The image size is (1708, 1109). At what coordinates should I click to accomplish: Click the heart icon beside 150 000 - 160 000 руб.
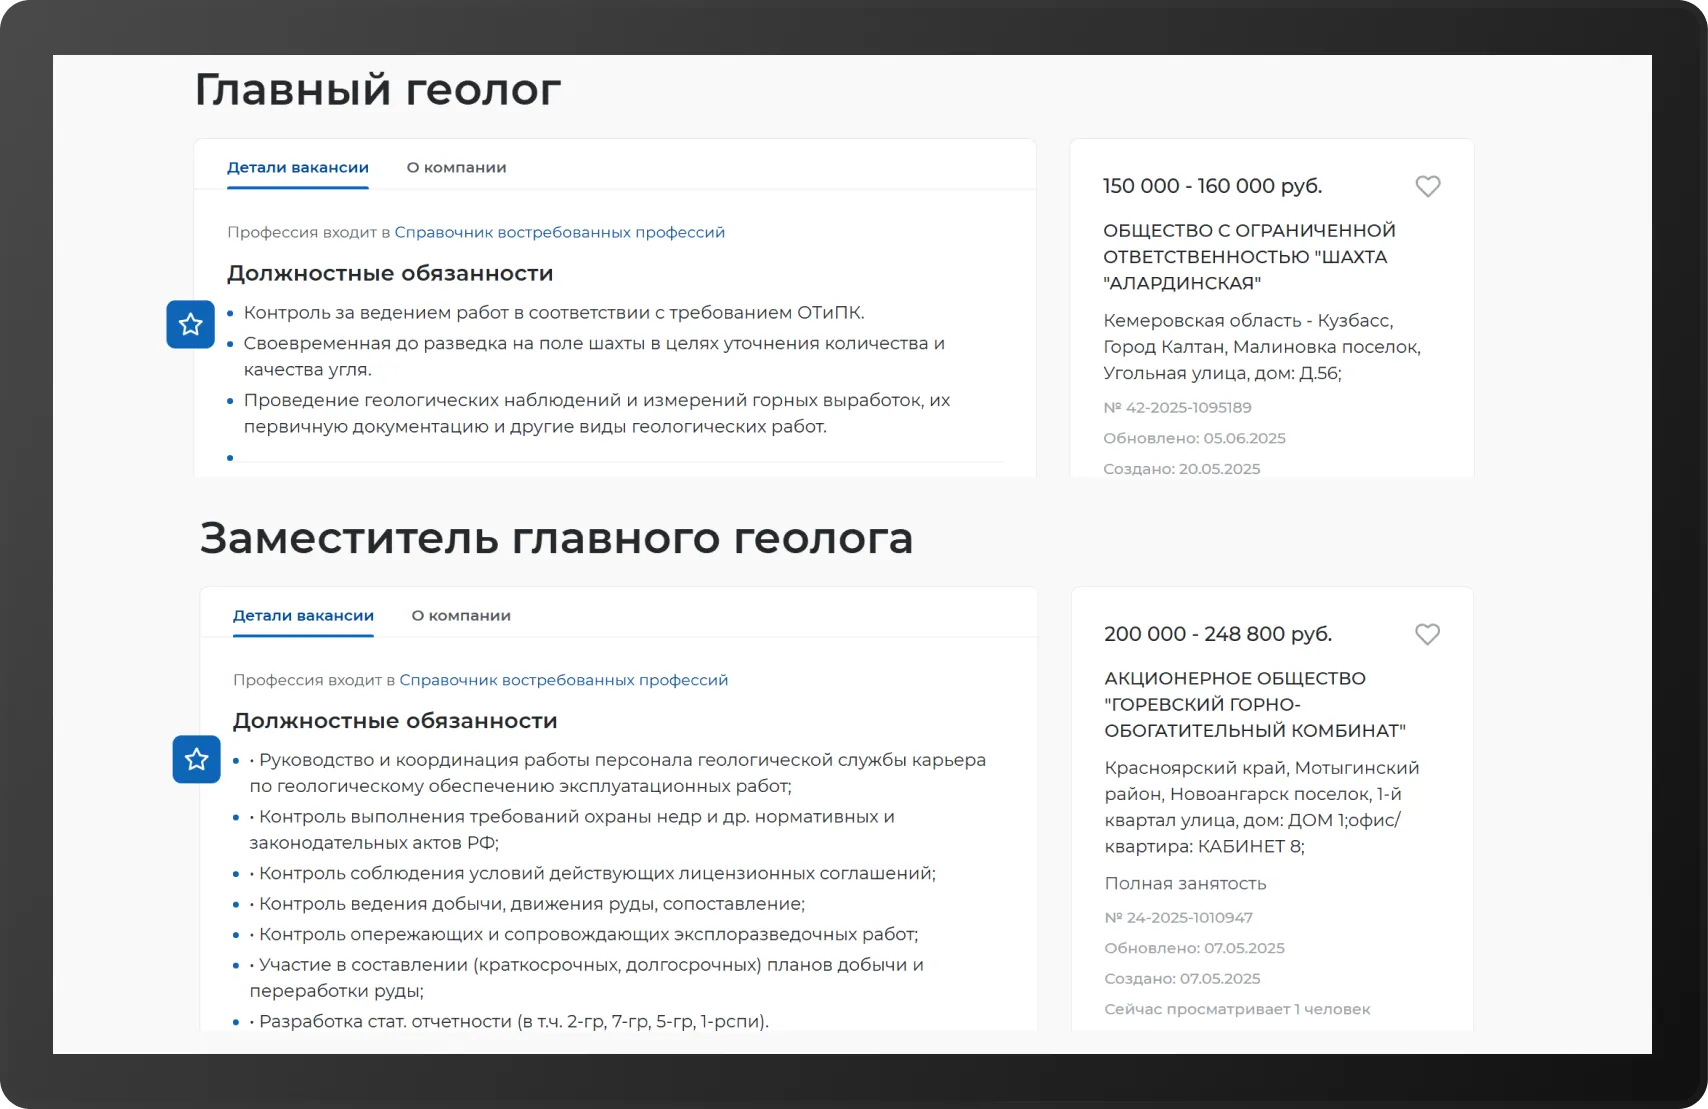[1427, 186]
